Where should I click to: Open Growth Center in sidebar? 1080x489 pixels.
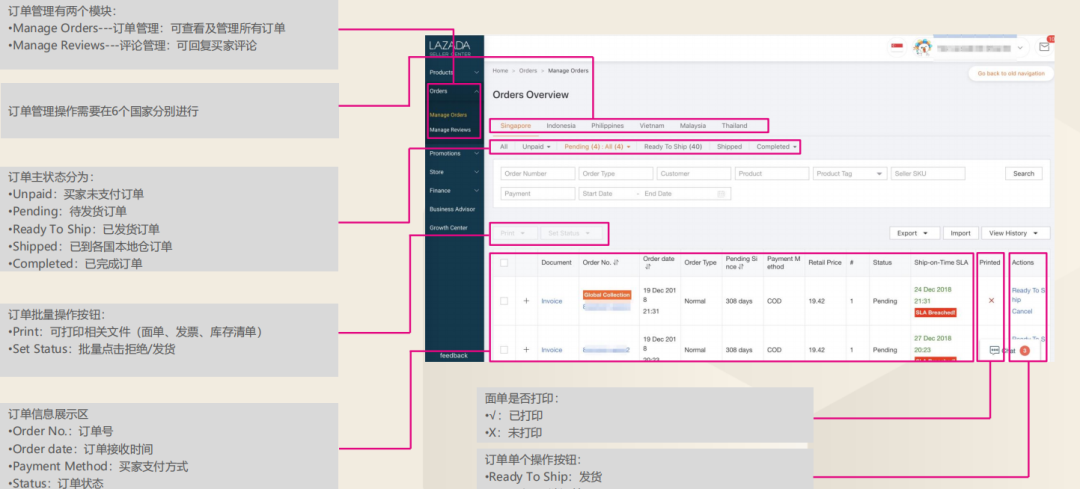[x=448, y=227]
